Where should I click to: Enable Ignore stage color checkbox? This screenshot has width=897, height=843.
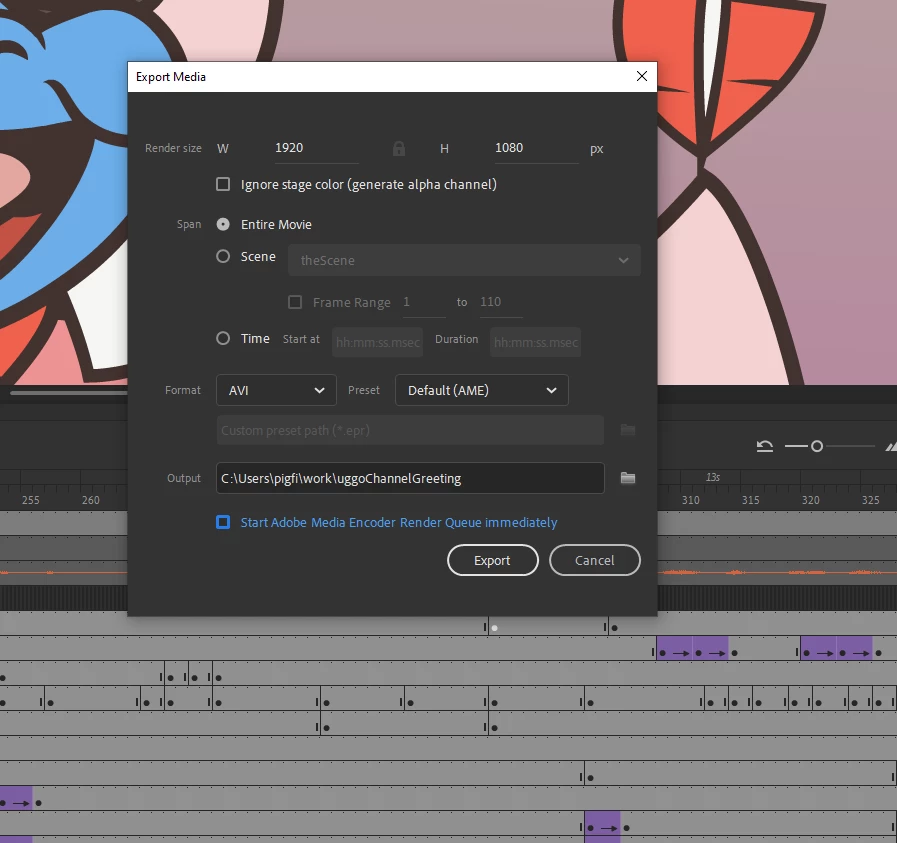point(223,184)
